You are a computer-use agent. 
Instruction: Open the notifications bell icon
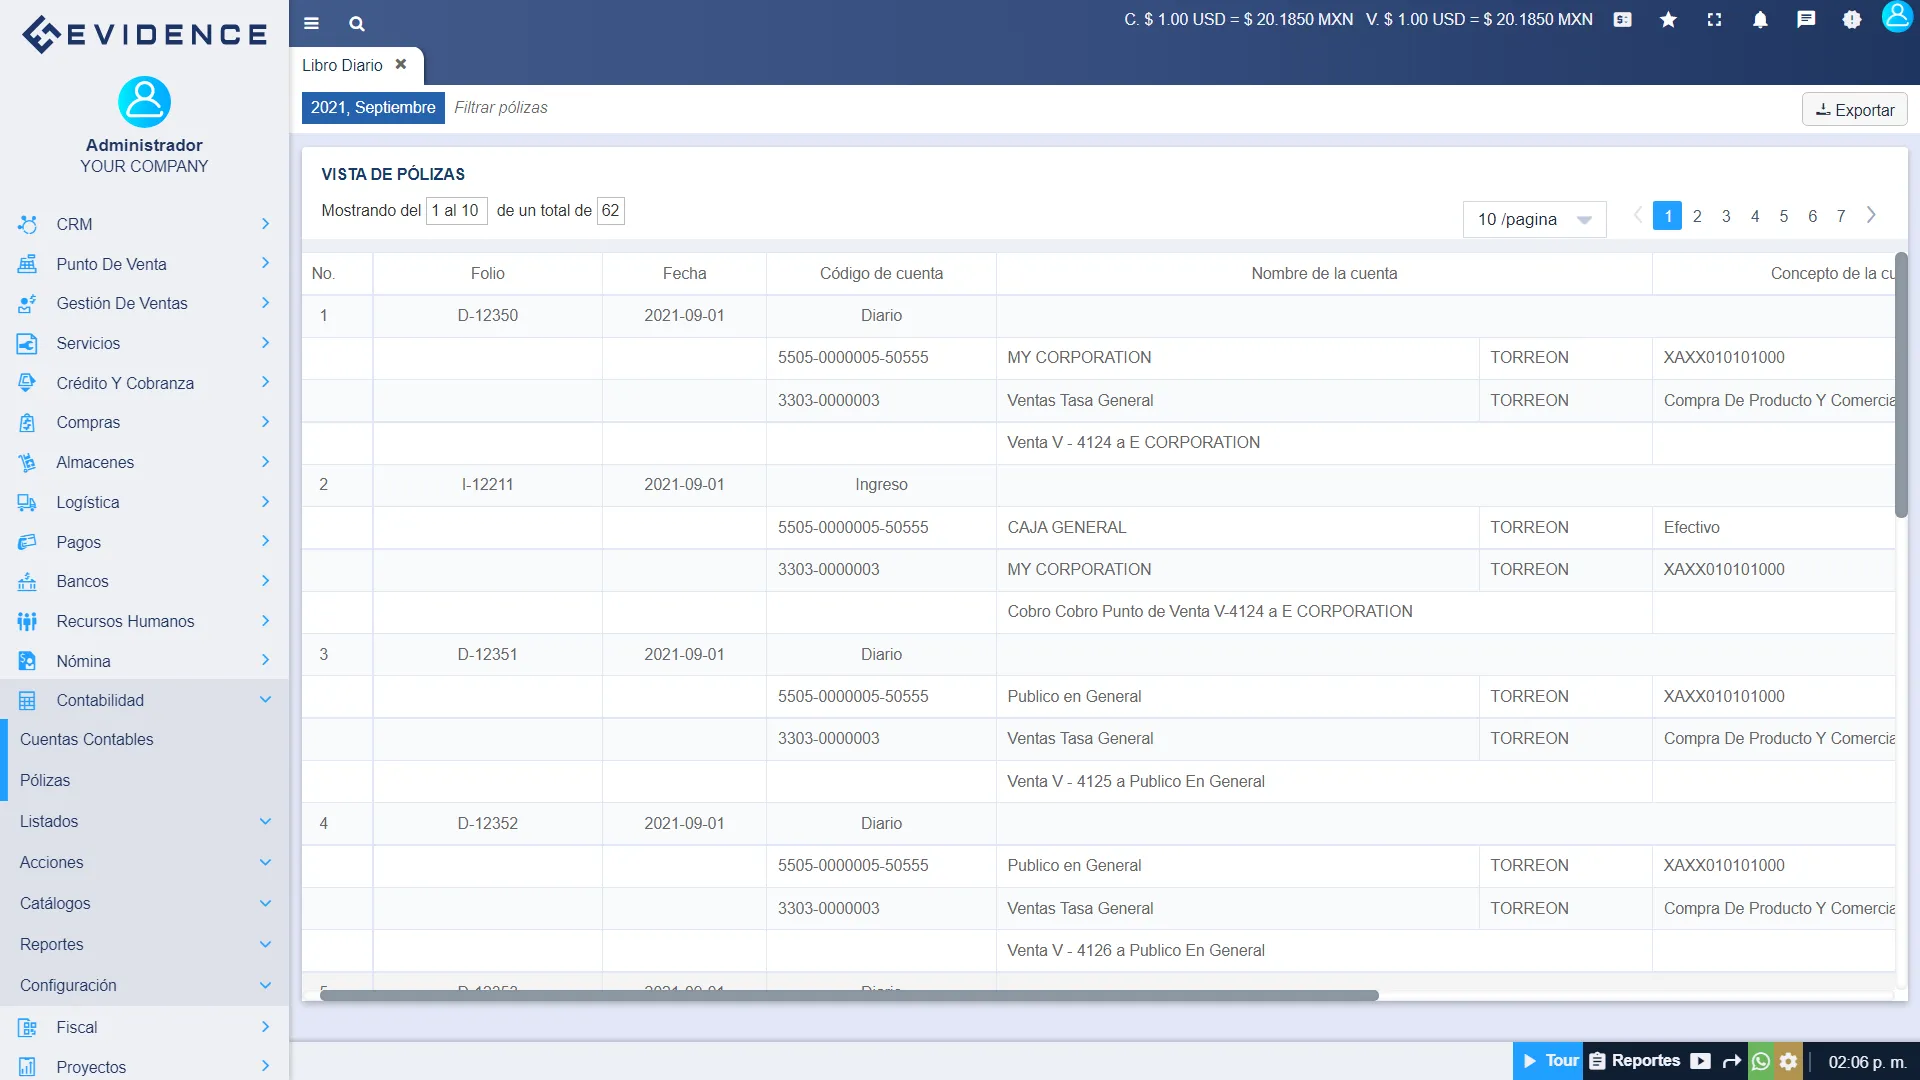tap(1760, 20)
